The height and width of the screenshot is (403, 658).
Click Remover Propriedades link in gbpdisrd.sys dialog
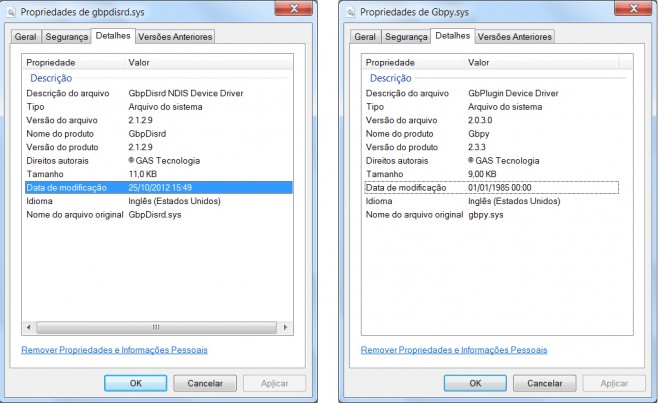pos(114,350)
